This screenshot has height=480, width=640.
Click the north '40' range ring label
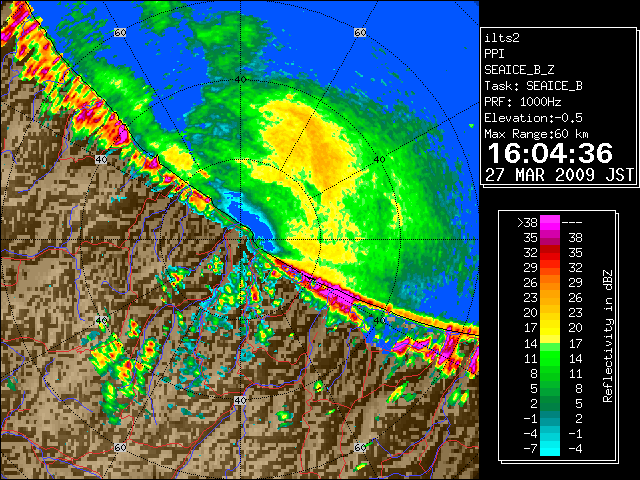click(x=240, y=80)
